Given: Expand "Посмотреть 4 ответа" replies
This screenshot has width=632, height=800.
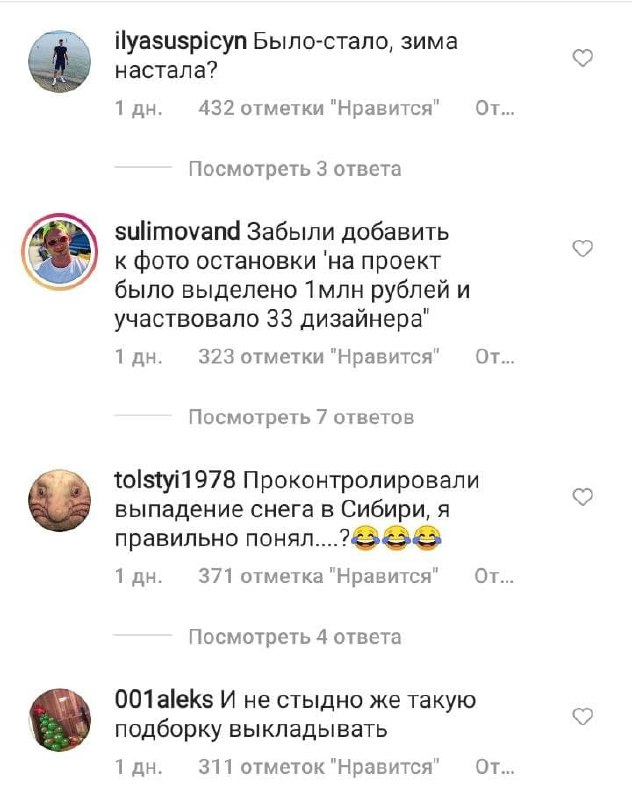Looking at the screenshot, I should click(295, 637).
